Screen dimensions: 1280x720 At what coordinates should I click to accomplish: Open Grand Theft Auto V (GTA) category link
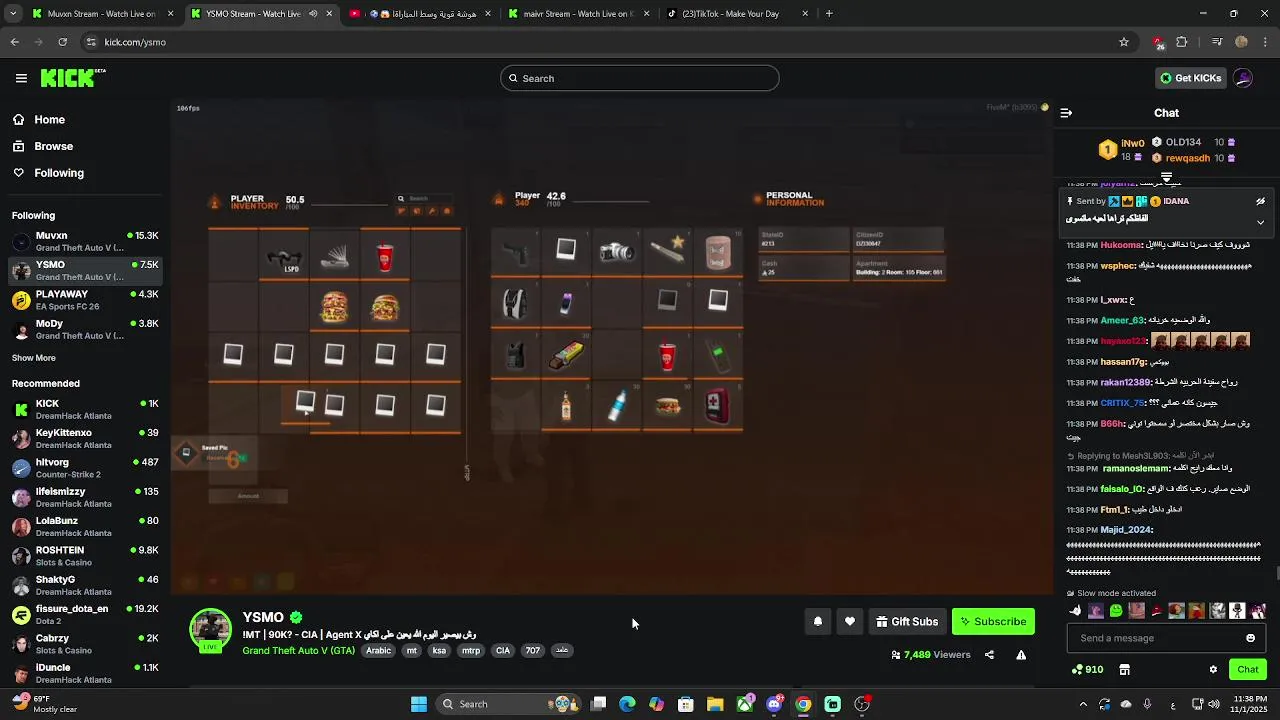(x=298, y=650)
